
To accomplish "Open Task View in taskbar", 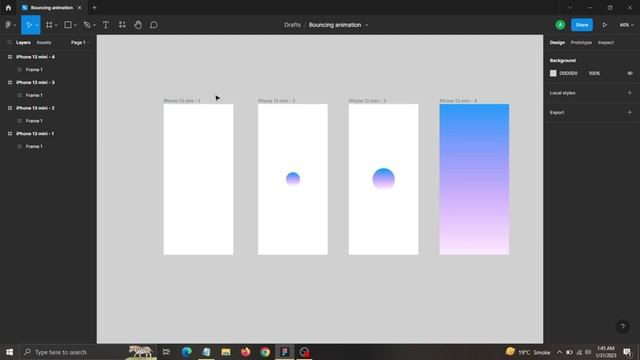I will click(x=166, y=352).
